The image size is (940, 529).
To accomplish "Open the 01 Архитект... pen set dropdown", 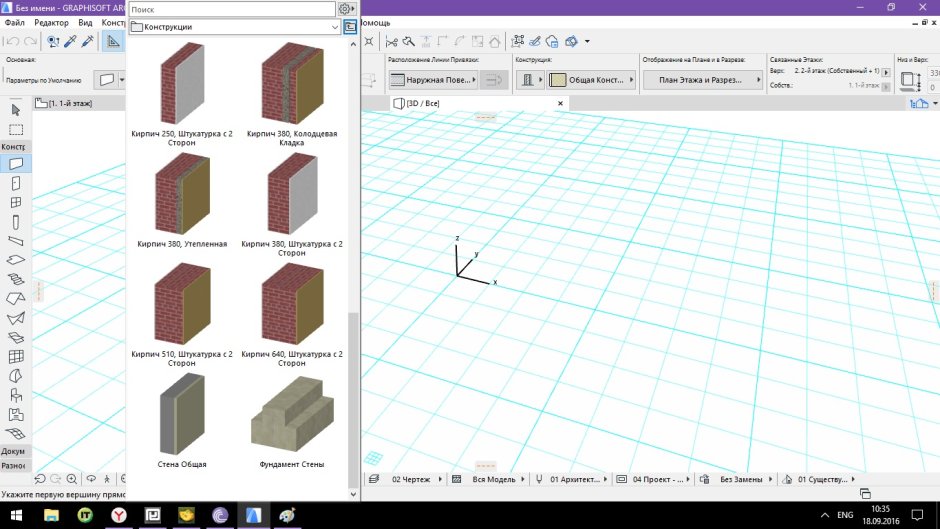I will point(575,479).
